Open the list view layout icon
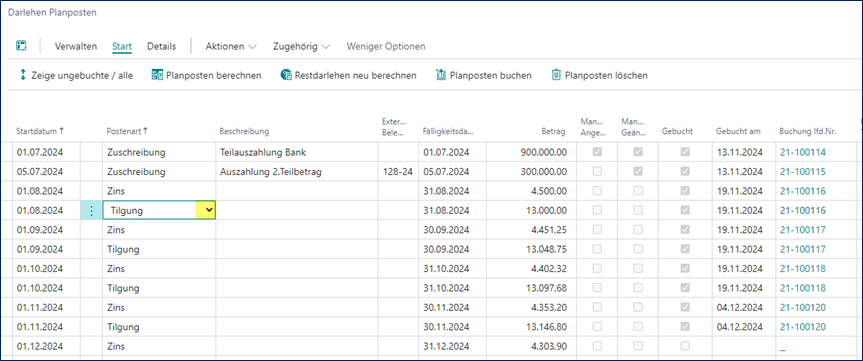The image size is (863, 361). pos(21,46)
